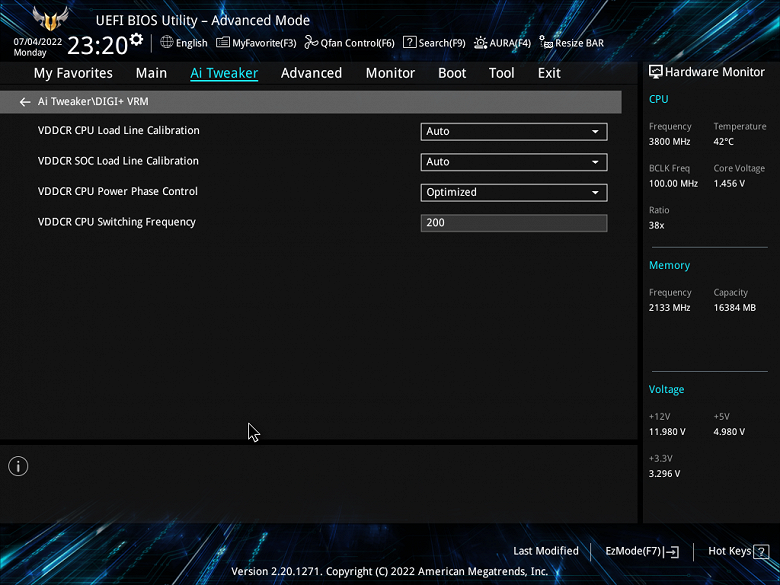Screen dimensions: 780x585
Task: Select Ai Tweaker tab
Action: coord(224,73)
